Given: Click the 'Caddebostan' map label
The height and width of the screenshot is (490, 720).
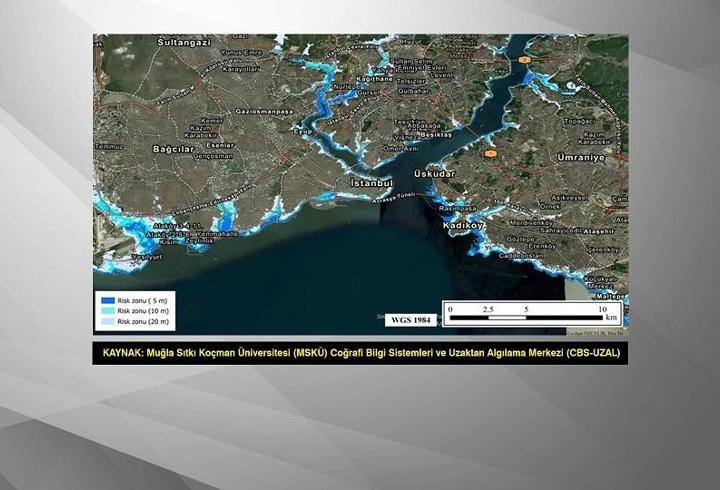Looking at the screenshot, I should [521, 255].
